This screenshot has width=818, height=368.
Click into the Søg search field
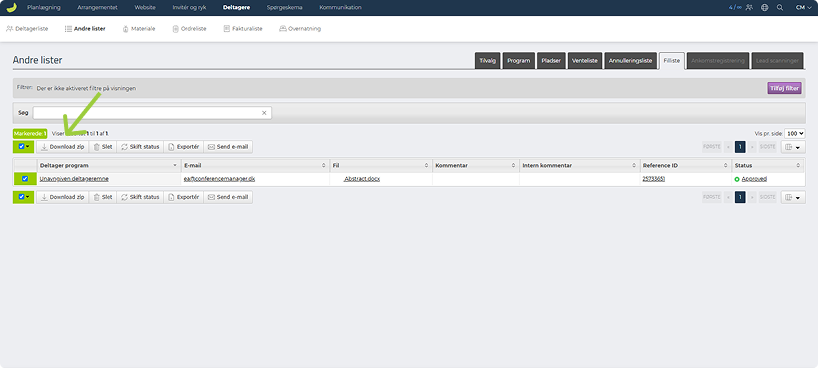[x=152, y=113]
